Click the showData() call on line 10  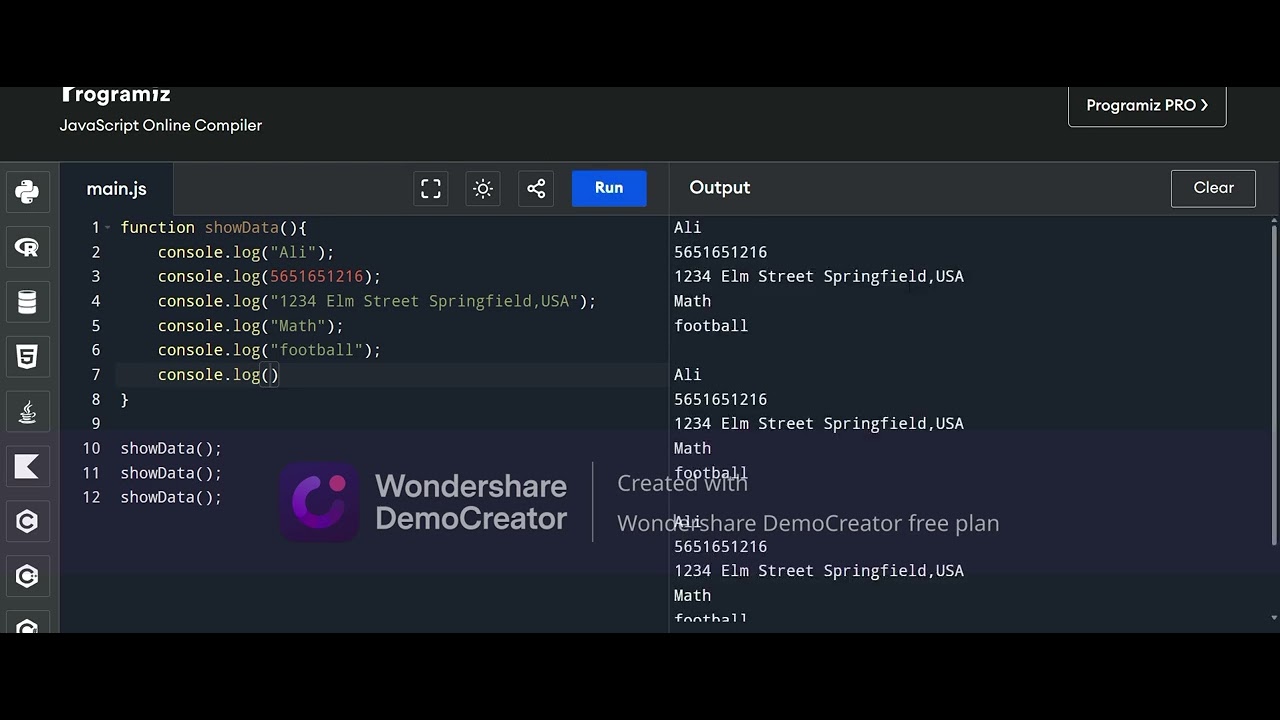point(171,448)
